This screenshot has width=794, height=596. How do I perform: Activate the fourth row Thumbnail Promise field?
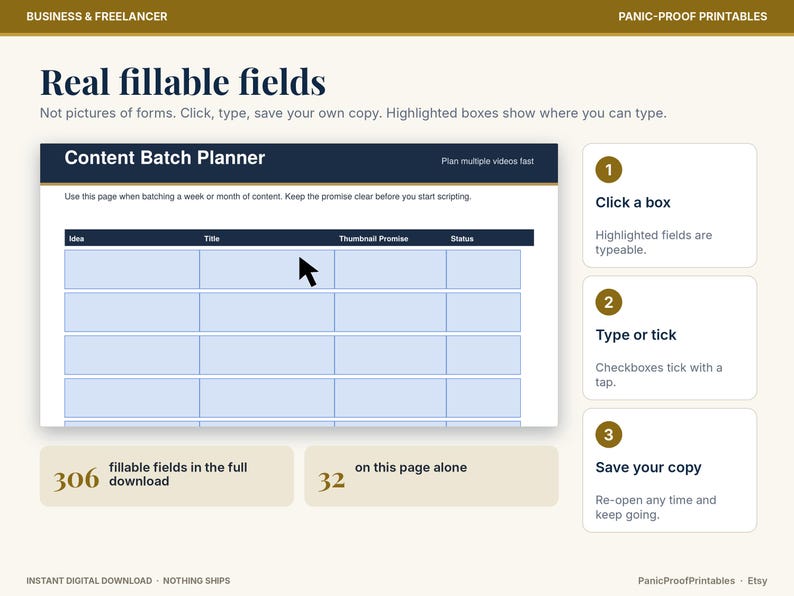(x=390, y=398)
